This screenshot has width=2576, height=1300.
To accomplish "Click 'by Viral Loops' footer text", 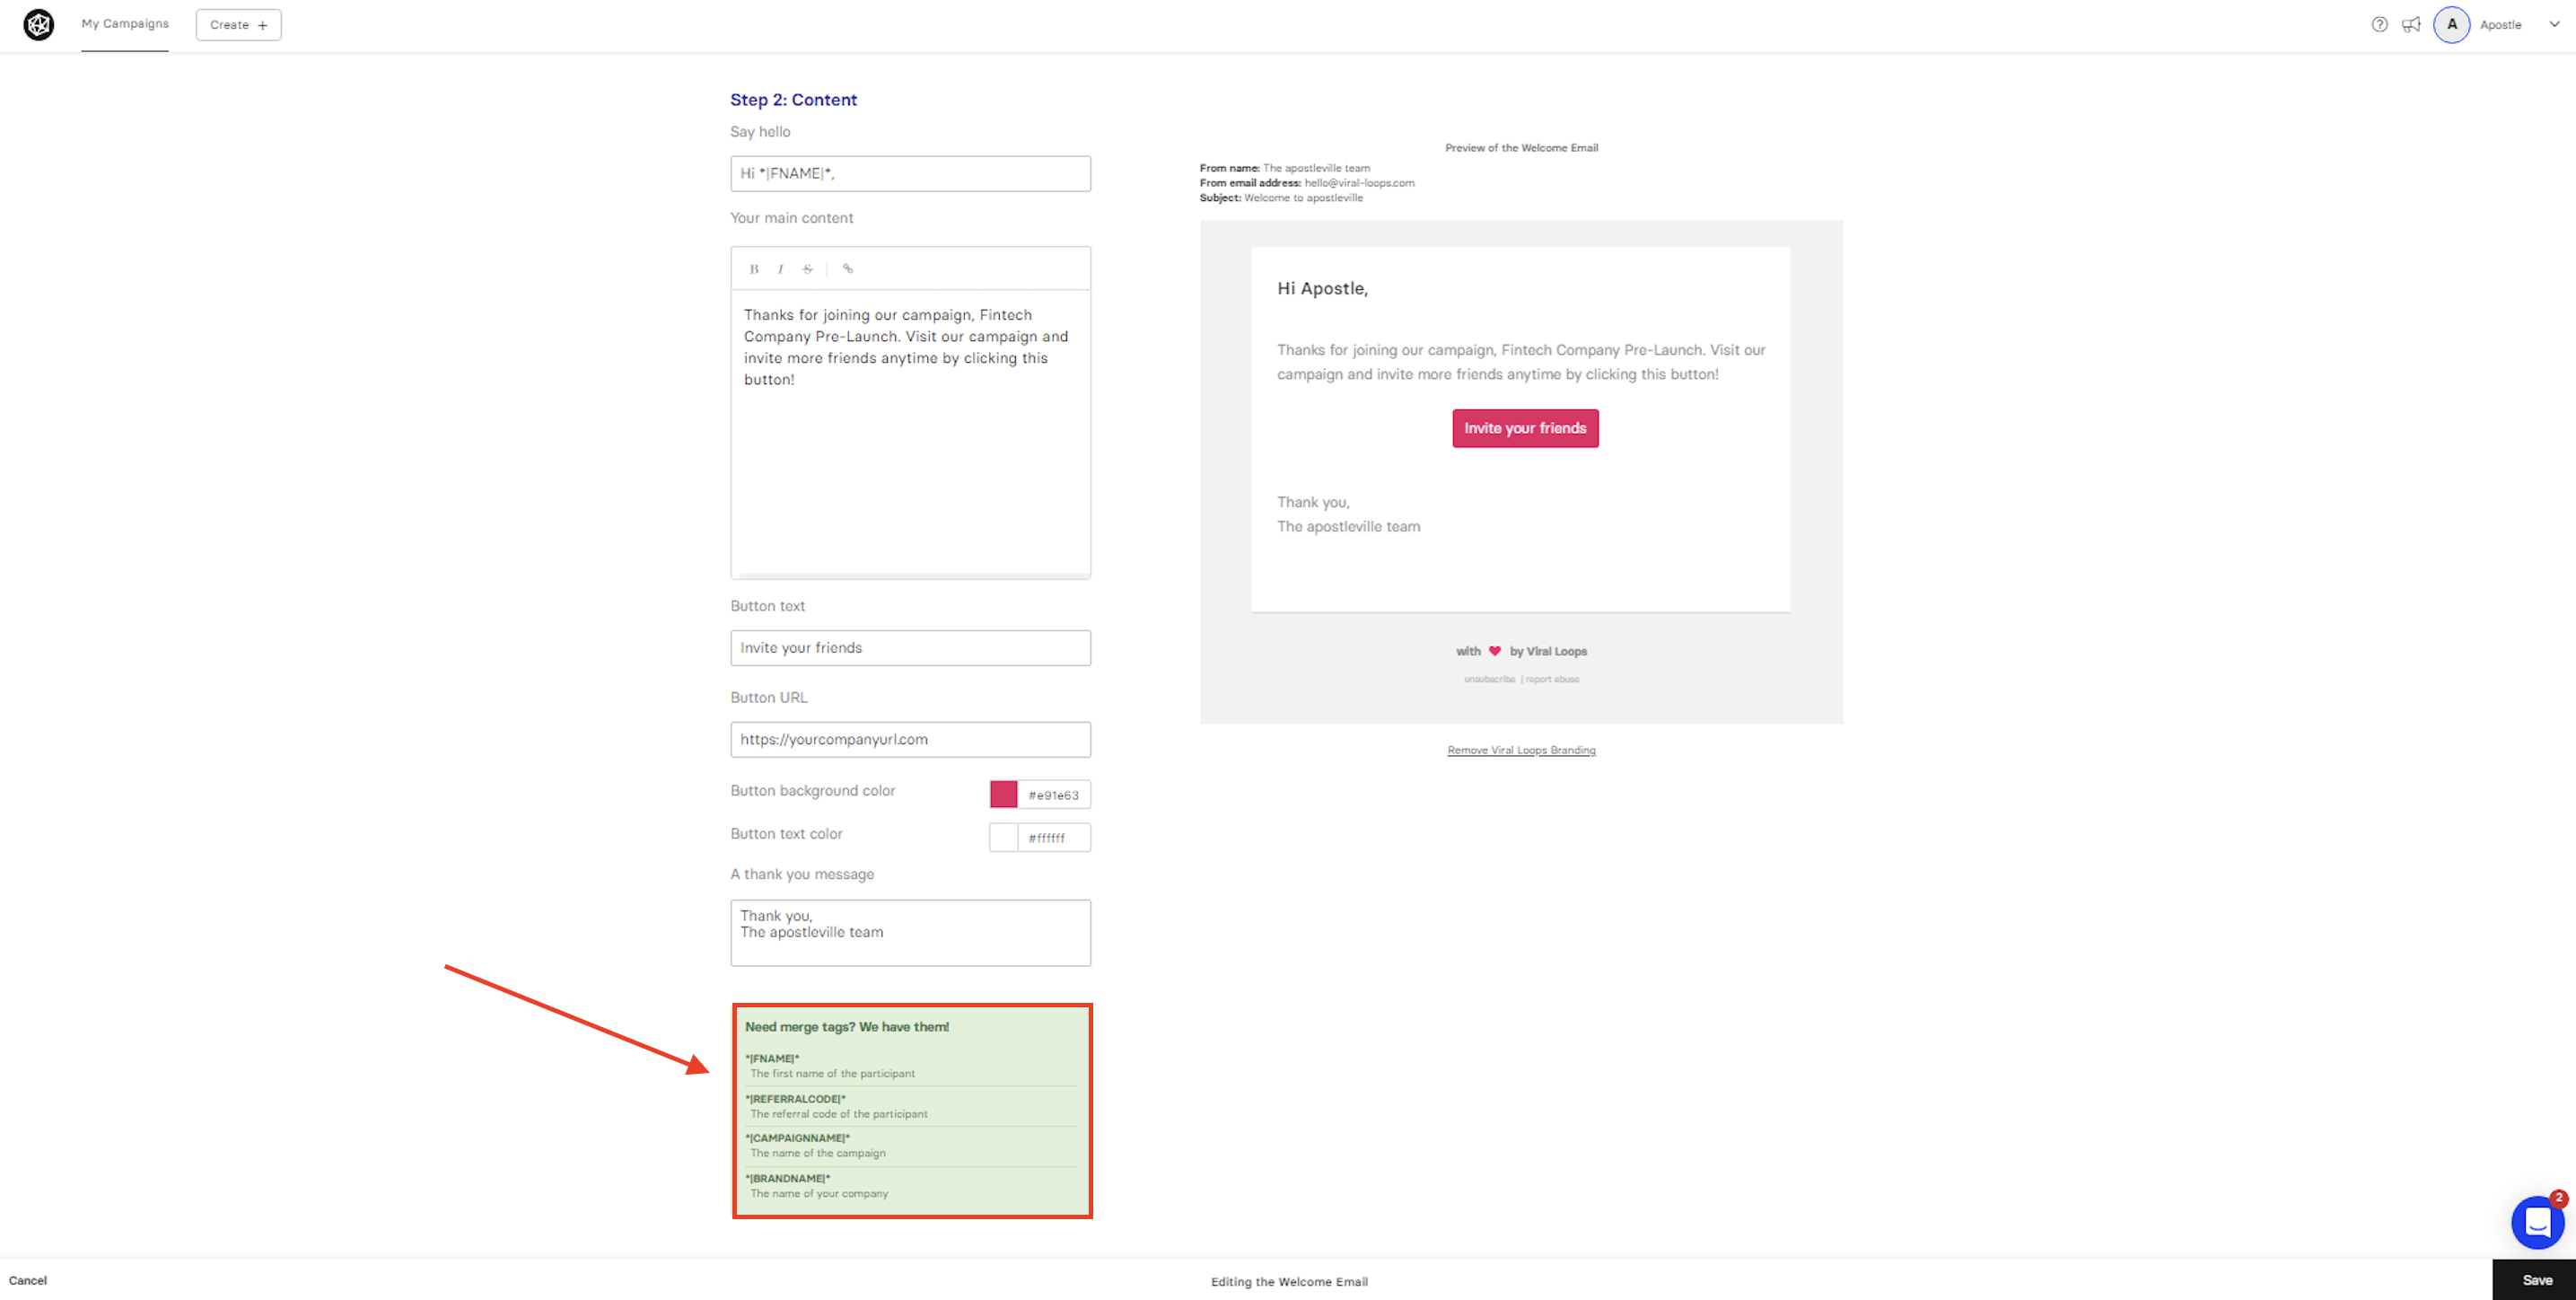I will 1548,651.
